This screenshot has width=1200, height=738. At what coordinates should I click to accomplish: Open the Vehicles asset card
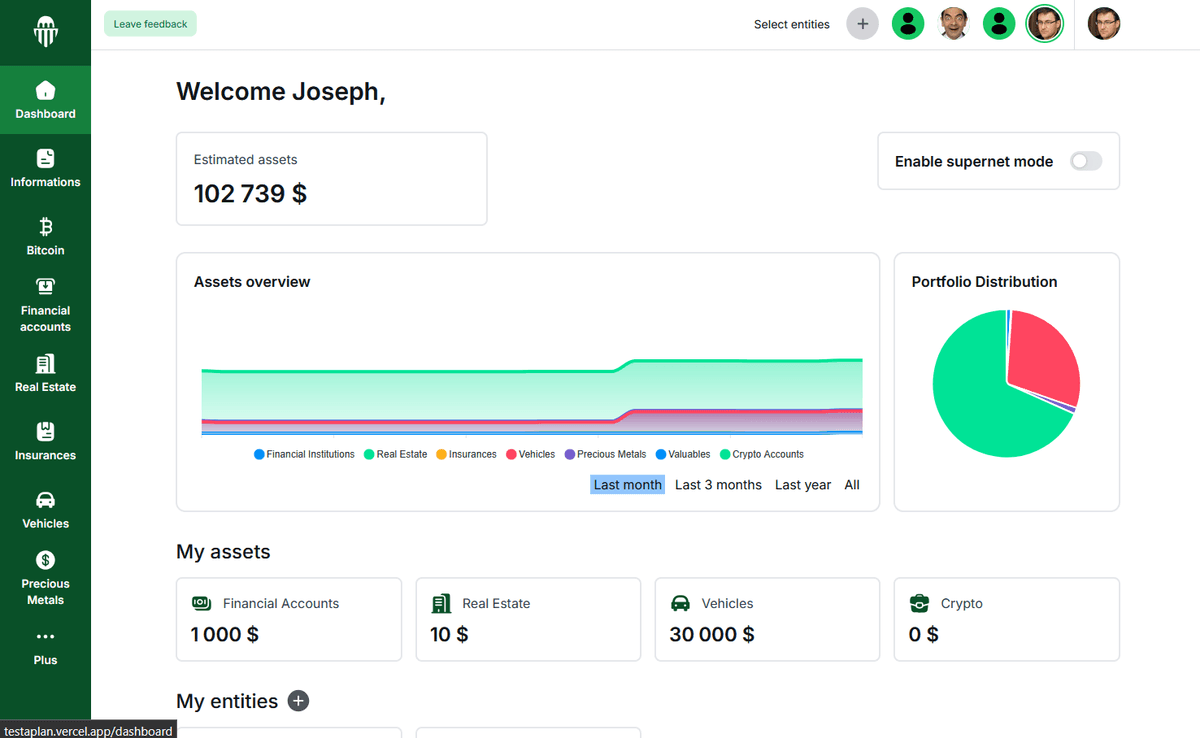point(767,619)
